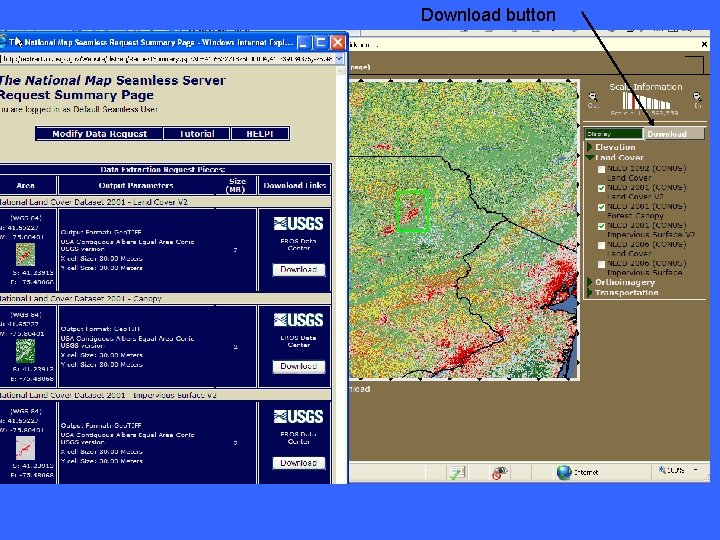Screen dimensions: 720x540
Task: Expand the Orthoimagery layer group
Action: point(590,282)
